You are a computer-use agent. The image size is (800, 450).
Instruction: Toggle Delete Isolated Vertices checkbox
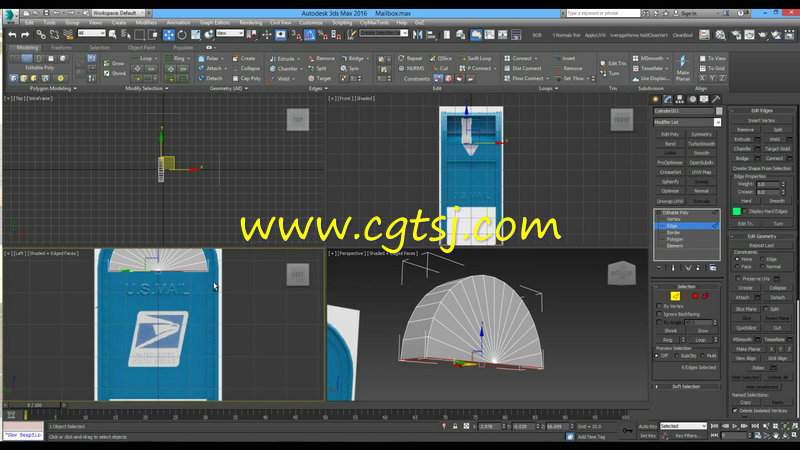click(x=735, y=410)
